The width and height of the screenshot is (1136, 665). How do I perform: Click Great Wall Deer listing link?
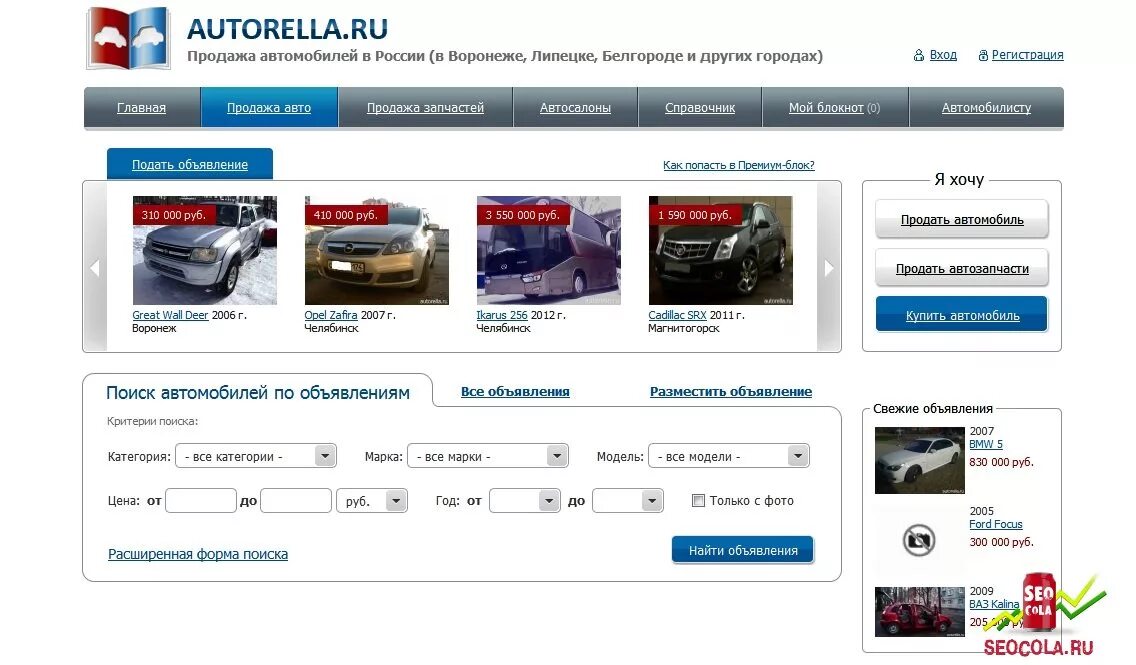(x=170, y=315)
